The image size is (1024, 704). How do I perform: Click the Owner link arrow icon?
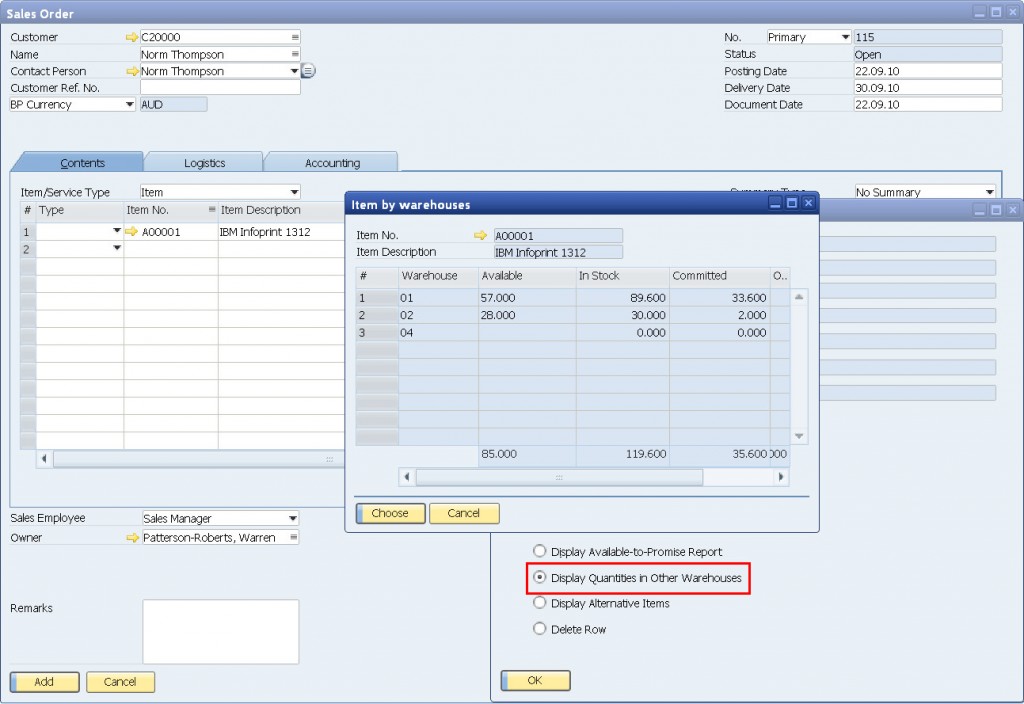tap(131, 538)
